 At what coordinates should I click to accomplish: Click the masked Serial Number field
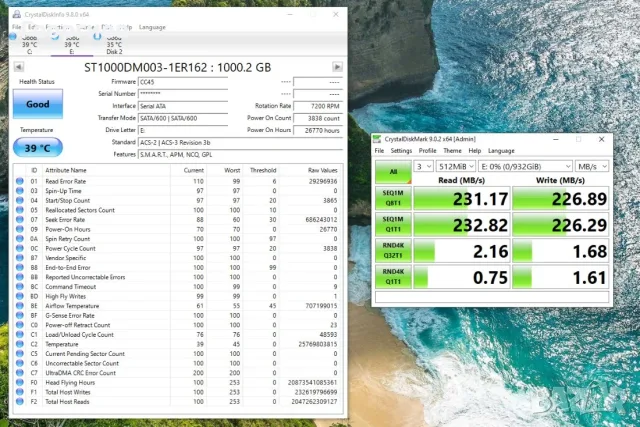[x=183, y=94]
